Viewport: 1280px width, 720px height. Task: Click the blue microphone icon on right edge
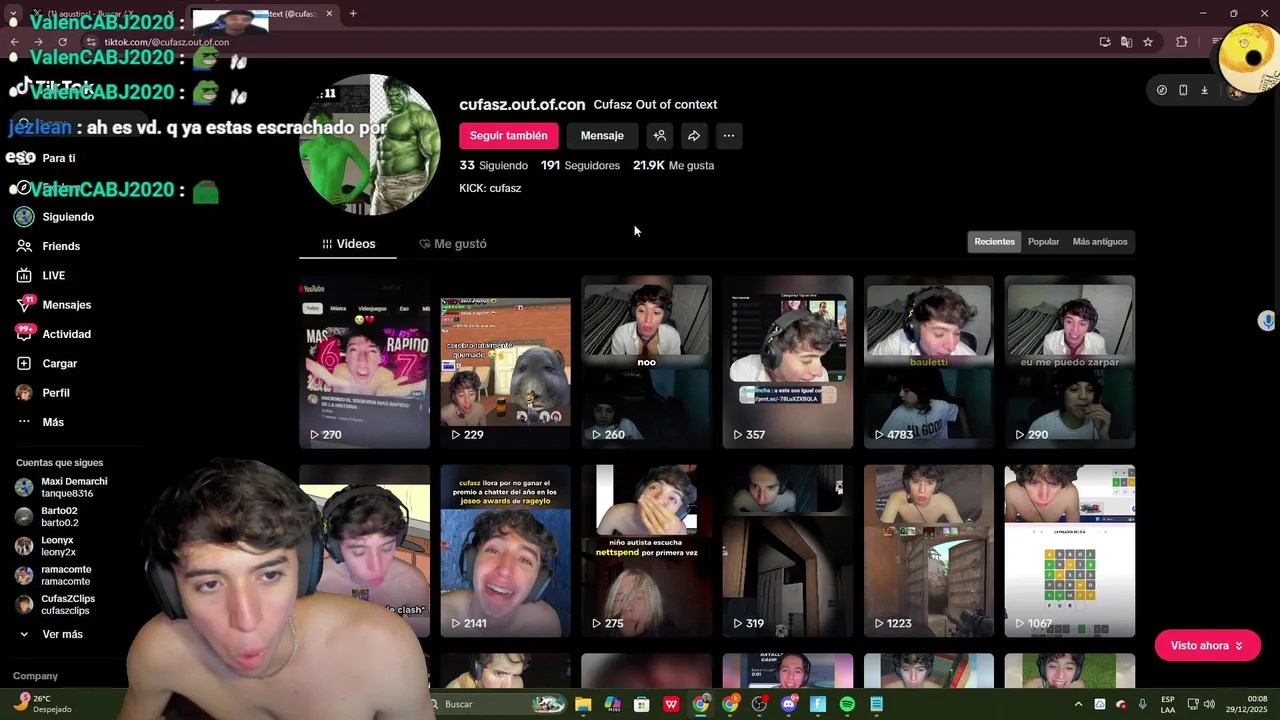1266,321
